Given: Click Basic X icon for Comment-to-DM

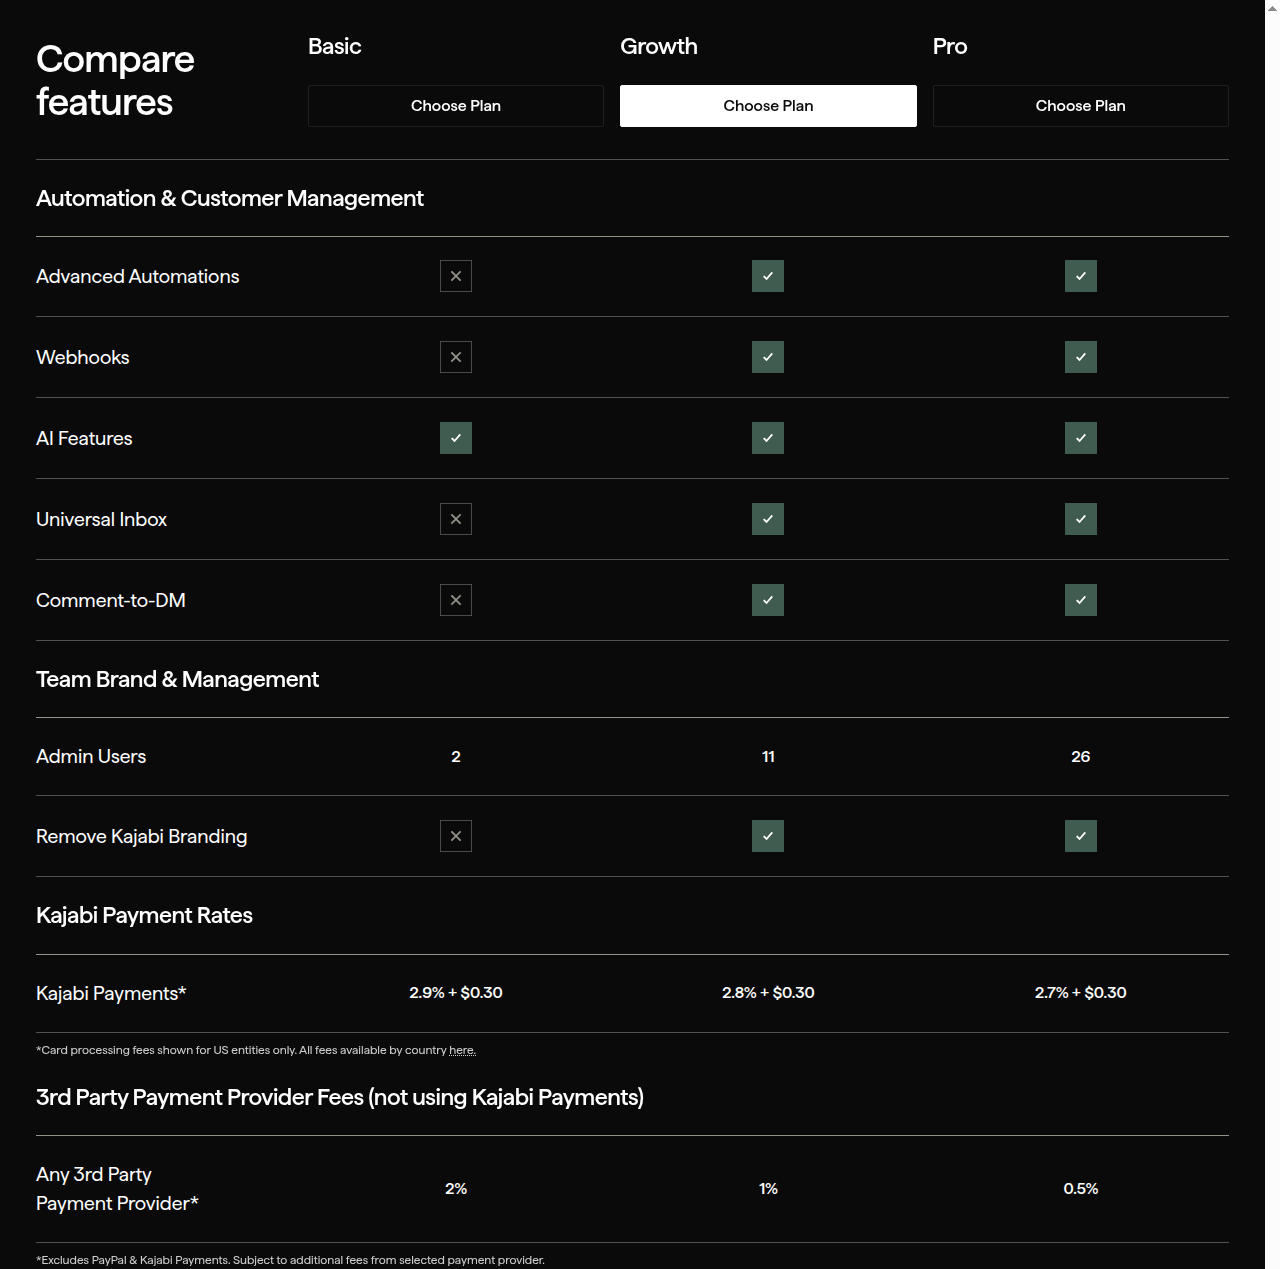Looking at the screenshot, I should pos(456,600).
